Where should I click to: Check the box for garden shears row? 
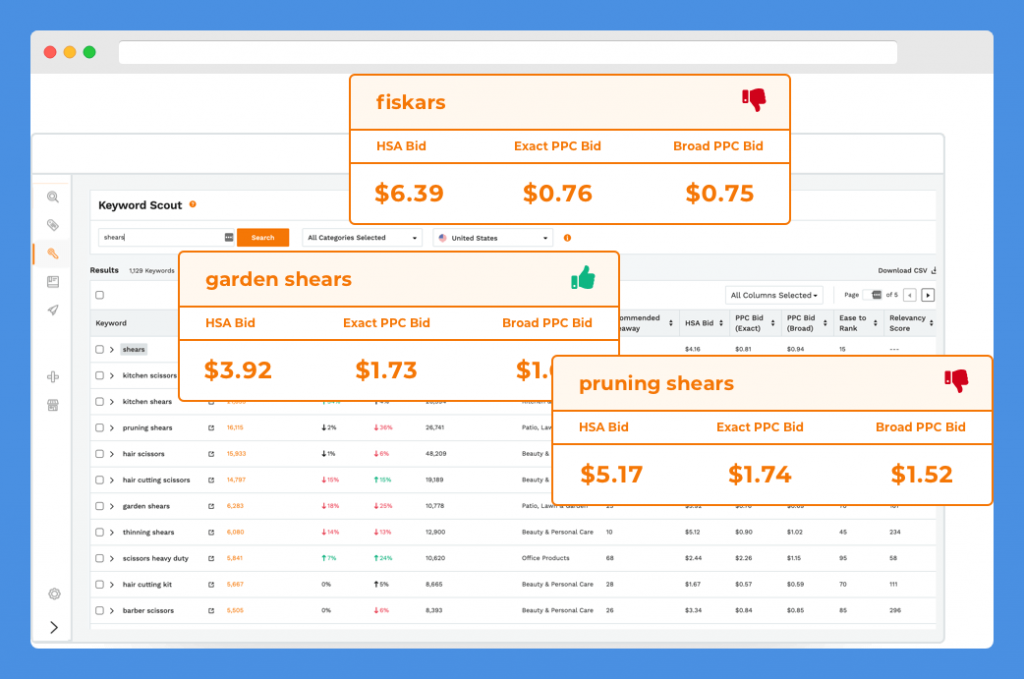tap(99, 506)
